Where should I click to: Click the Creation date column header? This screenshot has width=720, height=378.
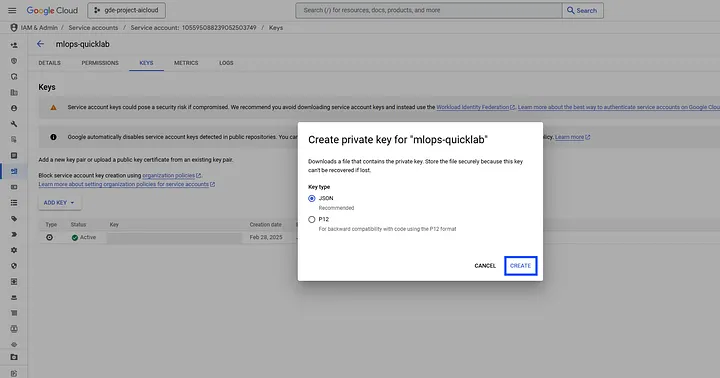coord(265,225)
